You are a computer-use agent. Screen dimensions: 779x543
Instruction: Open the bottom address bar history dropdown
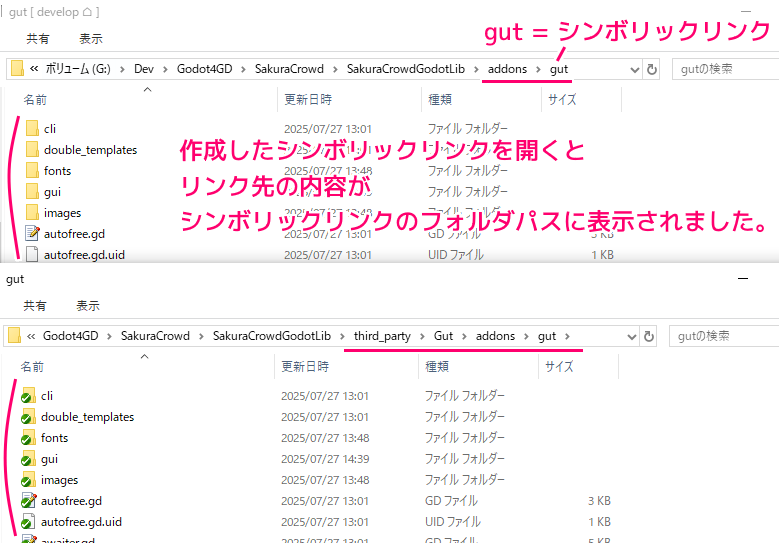631,337
